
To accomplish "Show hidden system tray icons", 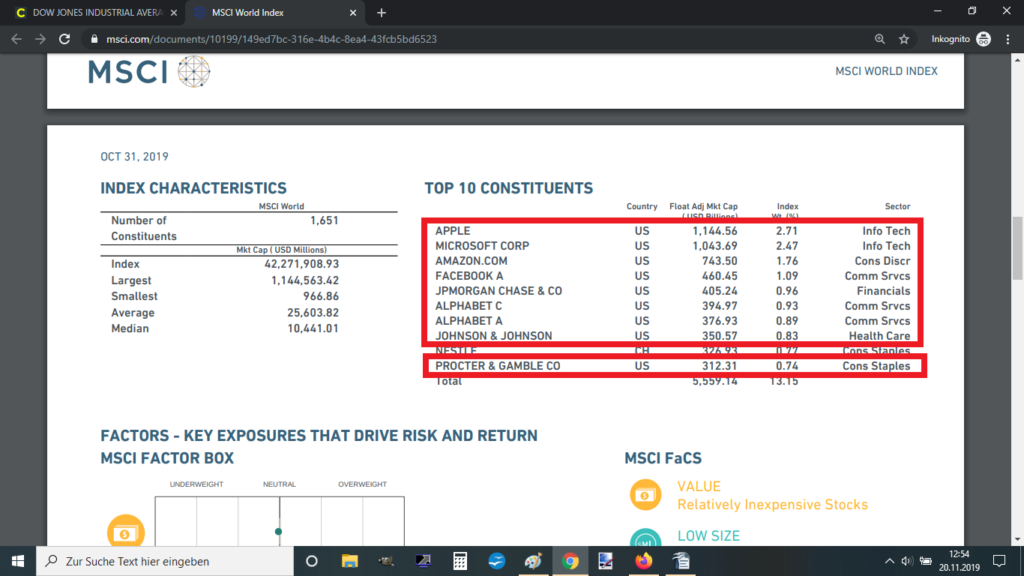I will (x=889, y=561).
